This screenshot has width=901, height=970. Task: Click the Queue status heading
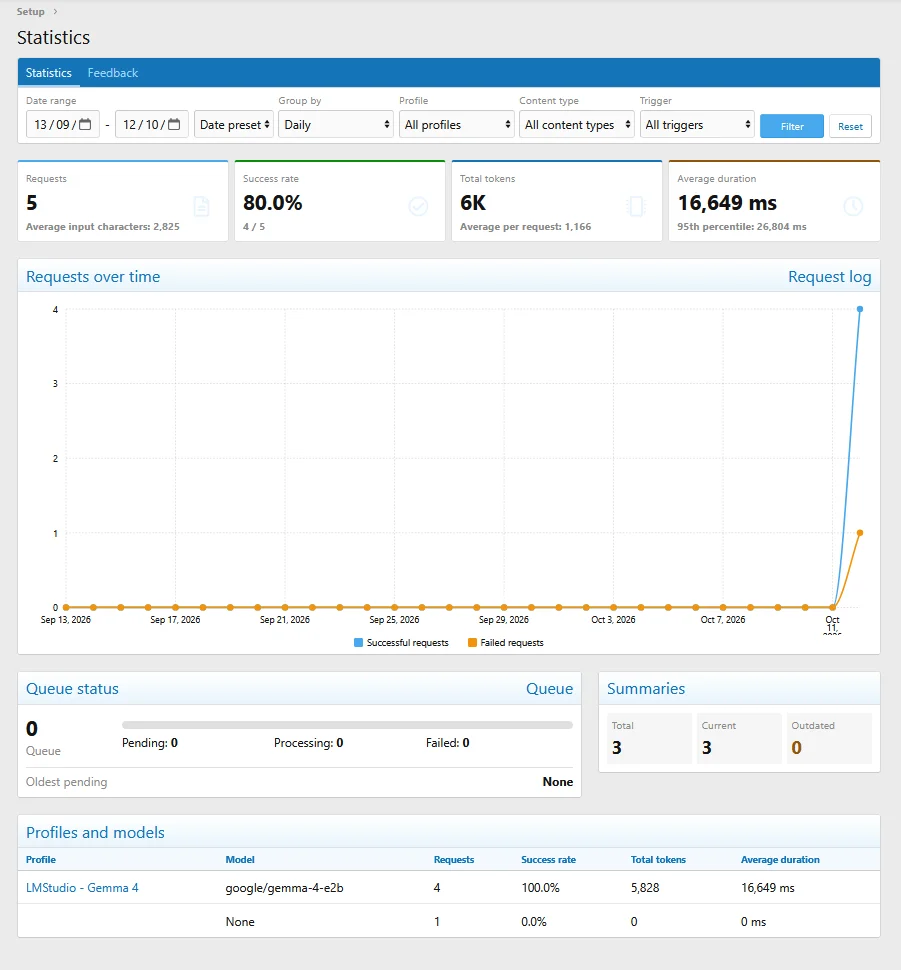coord(72,689)
